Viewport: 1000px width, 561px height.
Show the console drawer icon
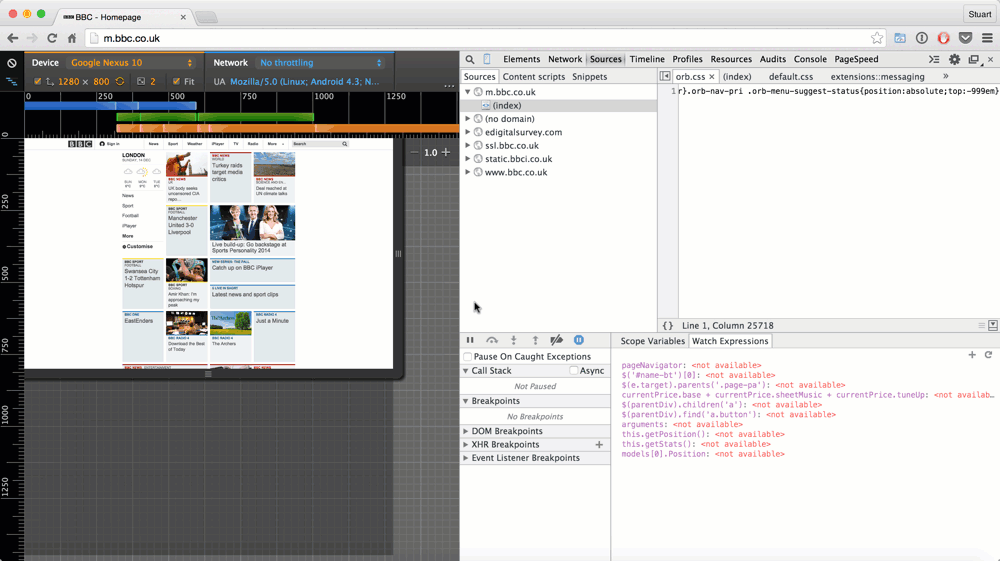click(x=934, y=59)
